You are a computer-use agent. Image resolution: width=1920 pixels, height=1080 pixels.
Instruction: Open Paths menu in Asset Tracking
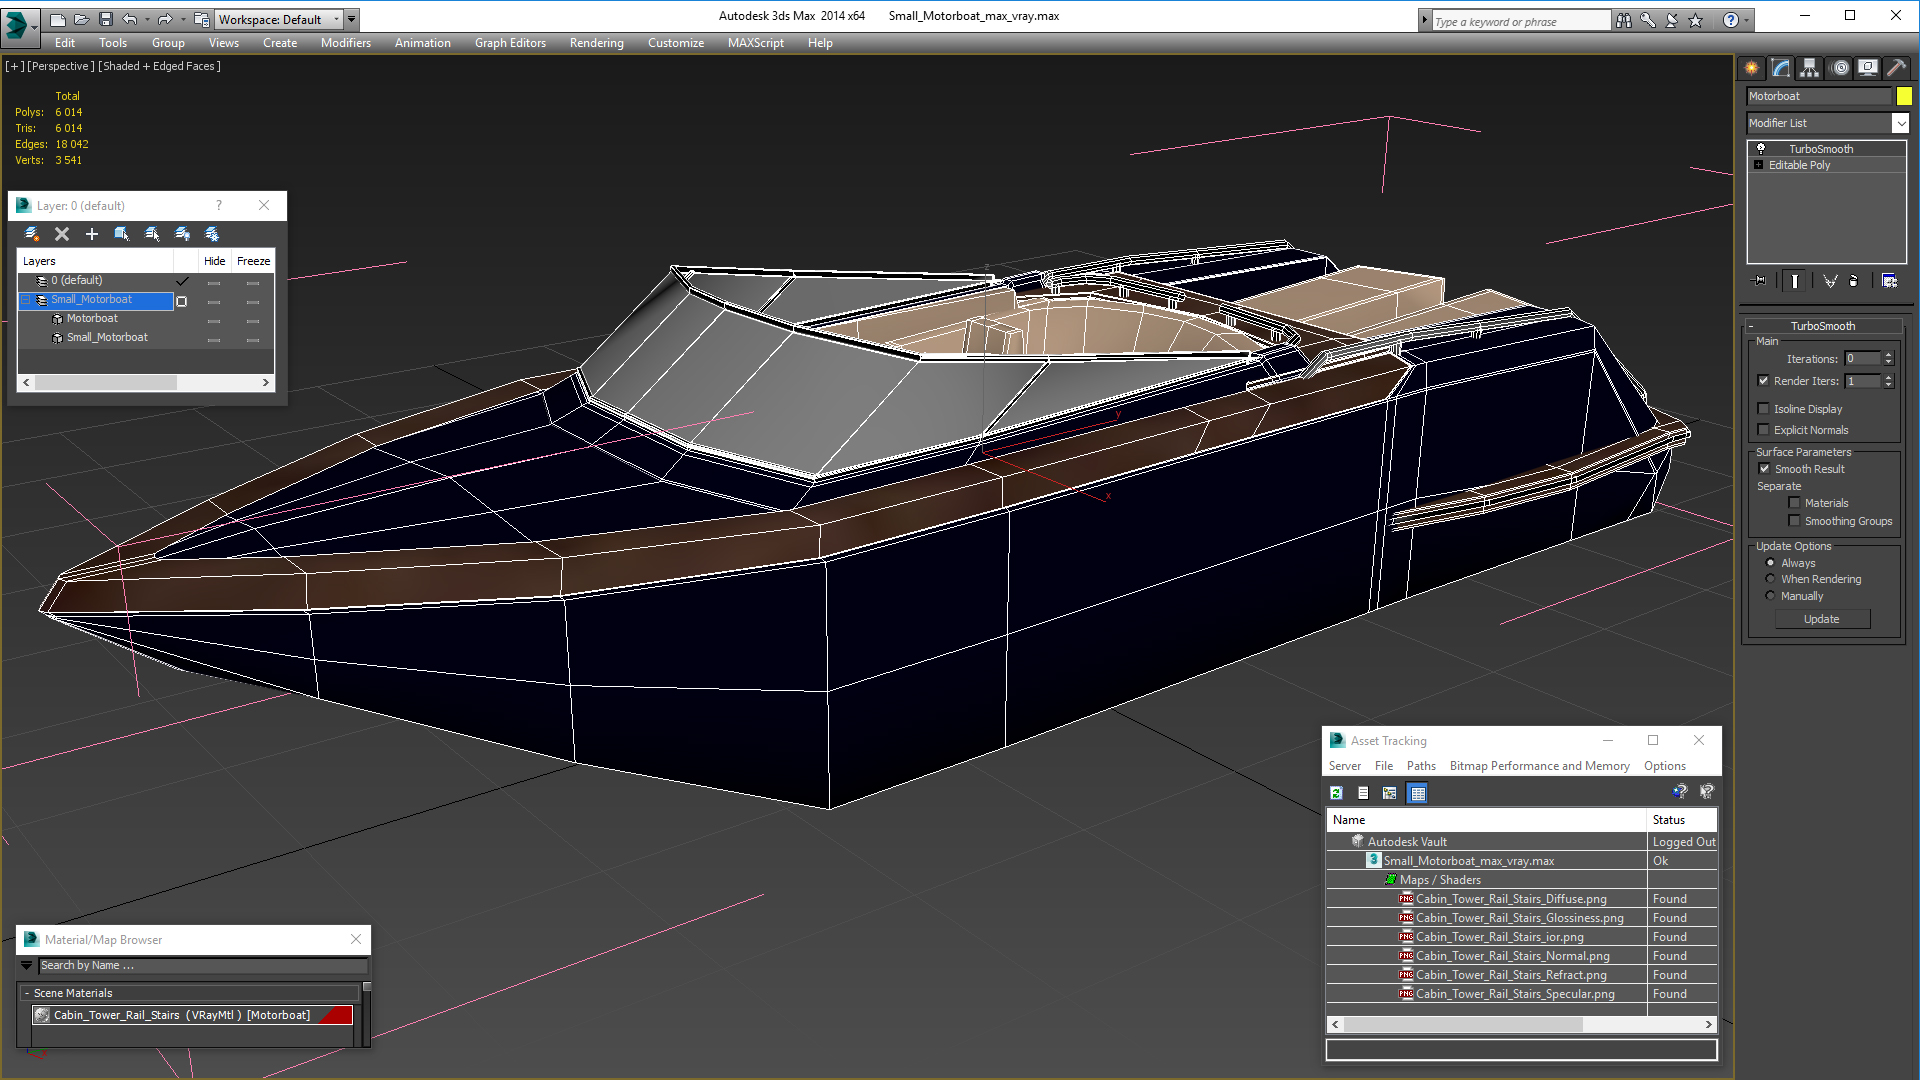tap(1421, 766)
